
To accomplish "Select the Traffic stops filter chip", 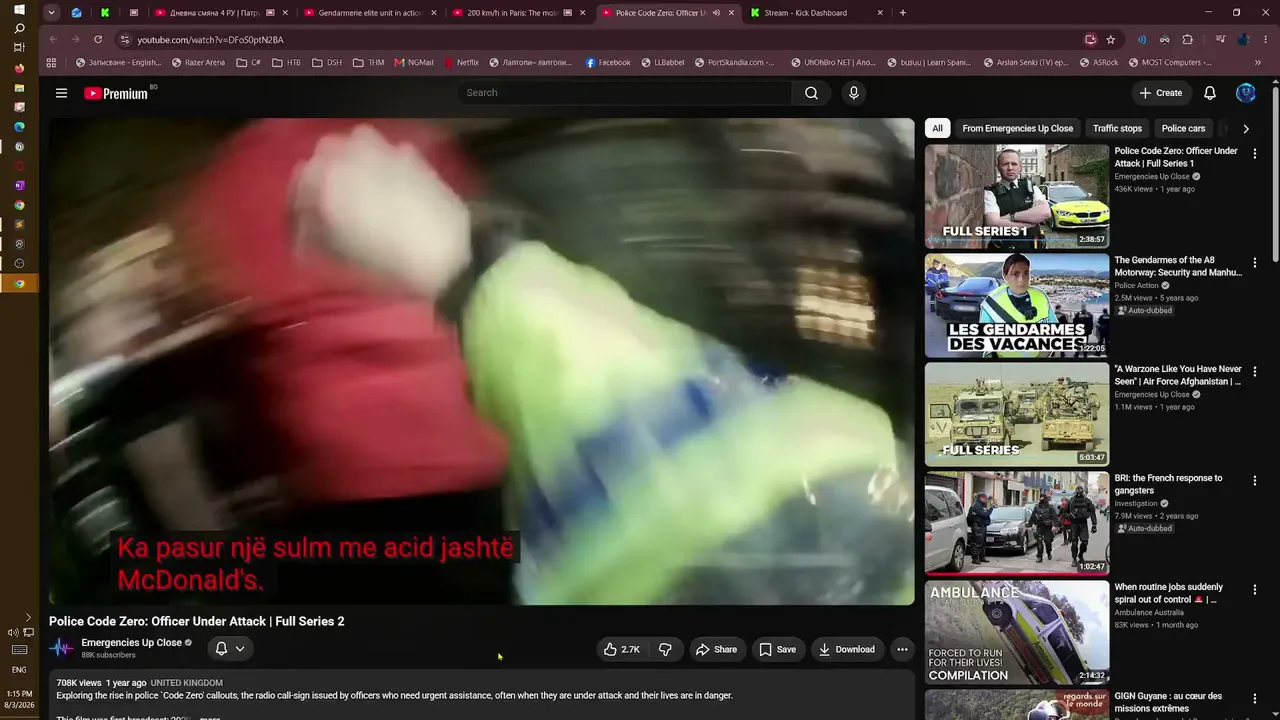I will 1117,128.
